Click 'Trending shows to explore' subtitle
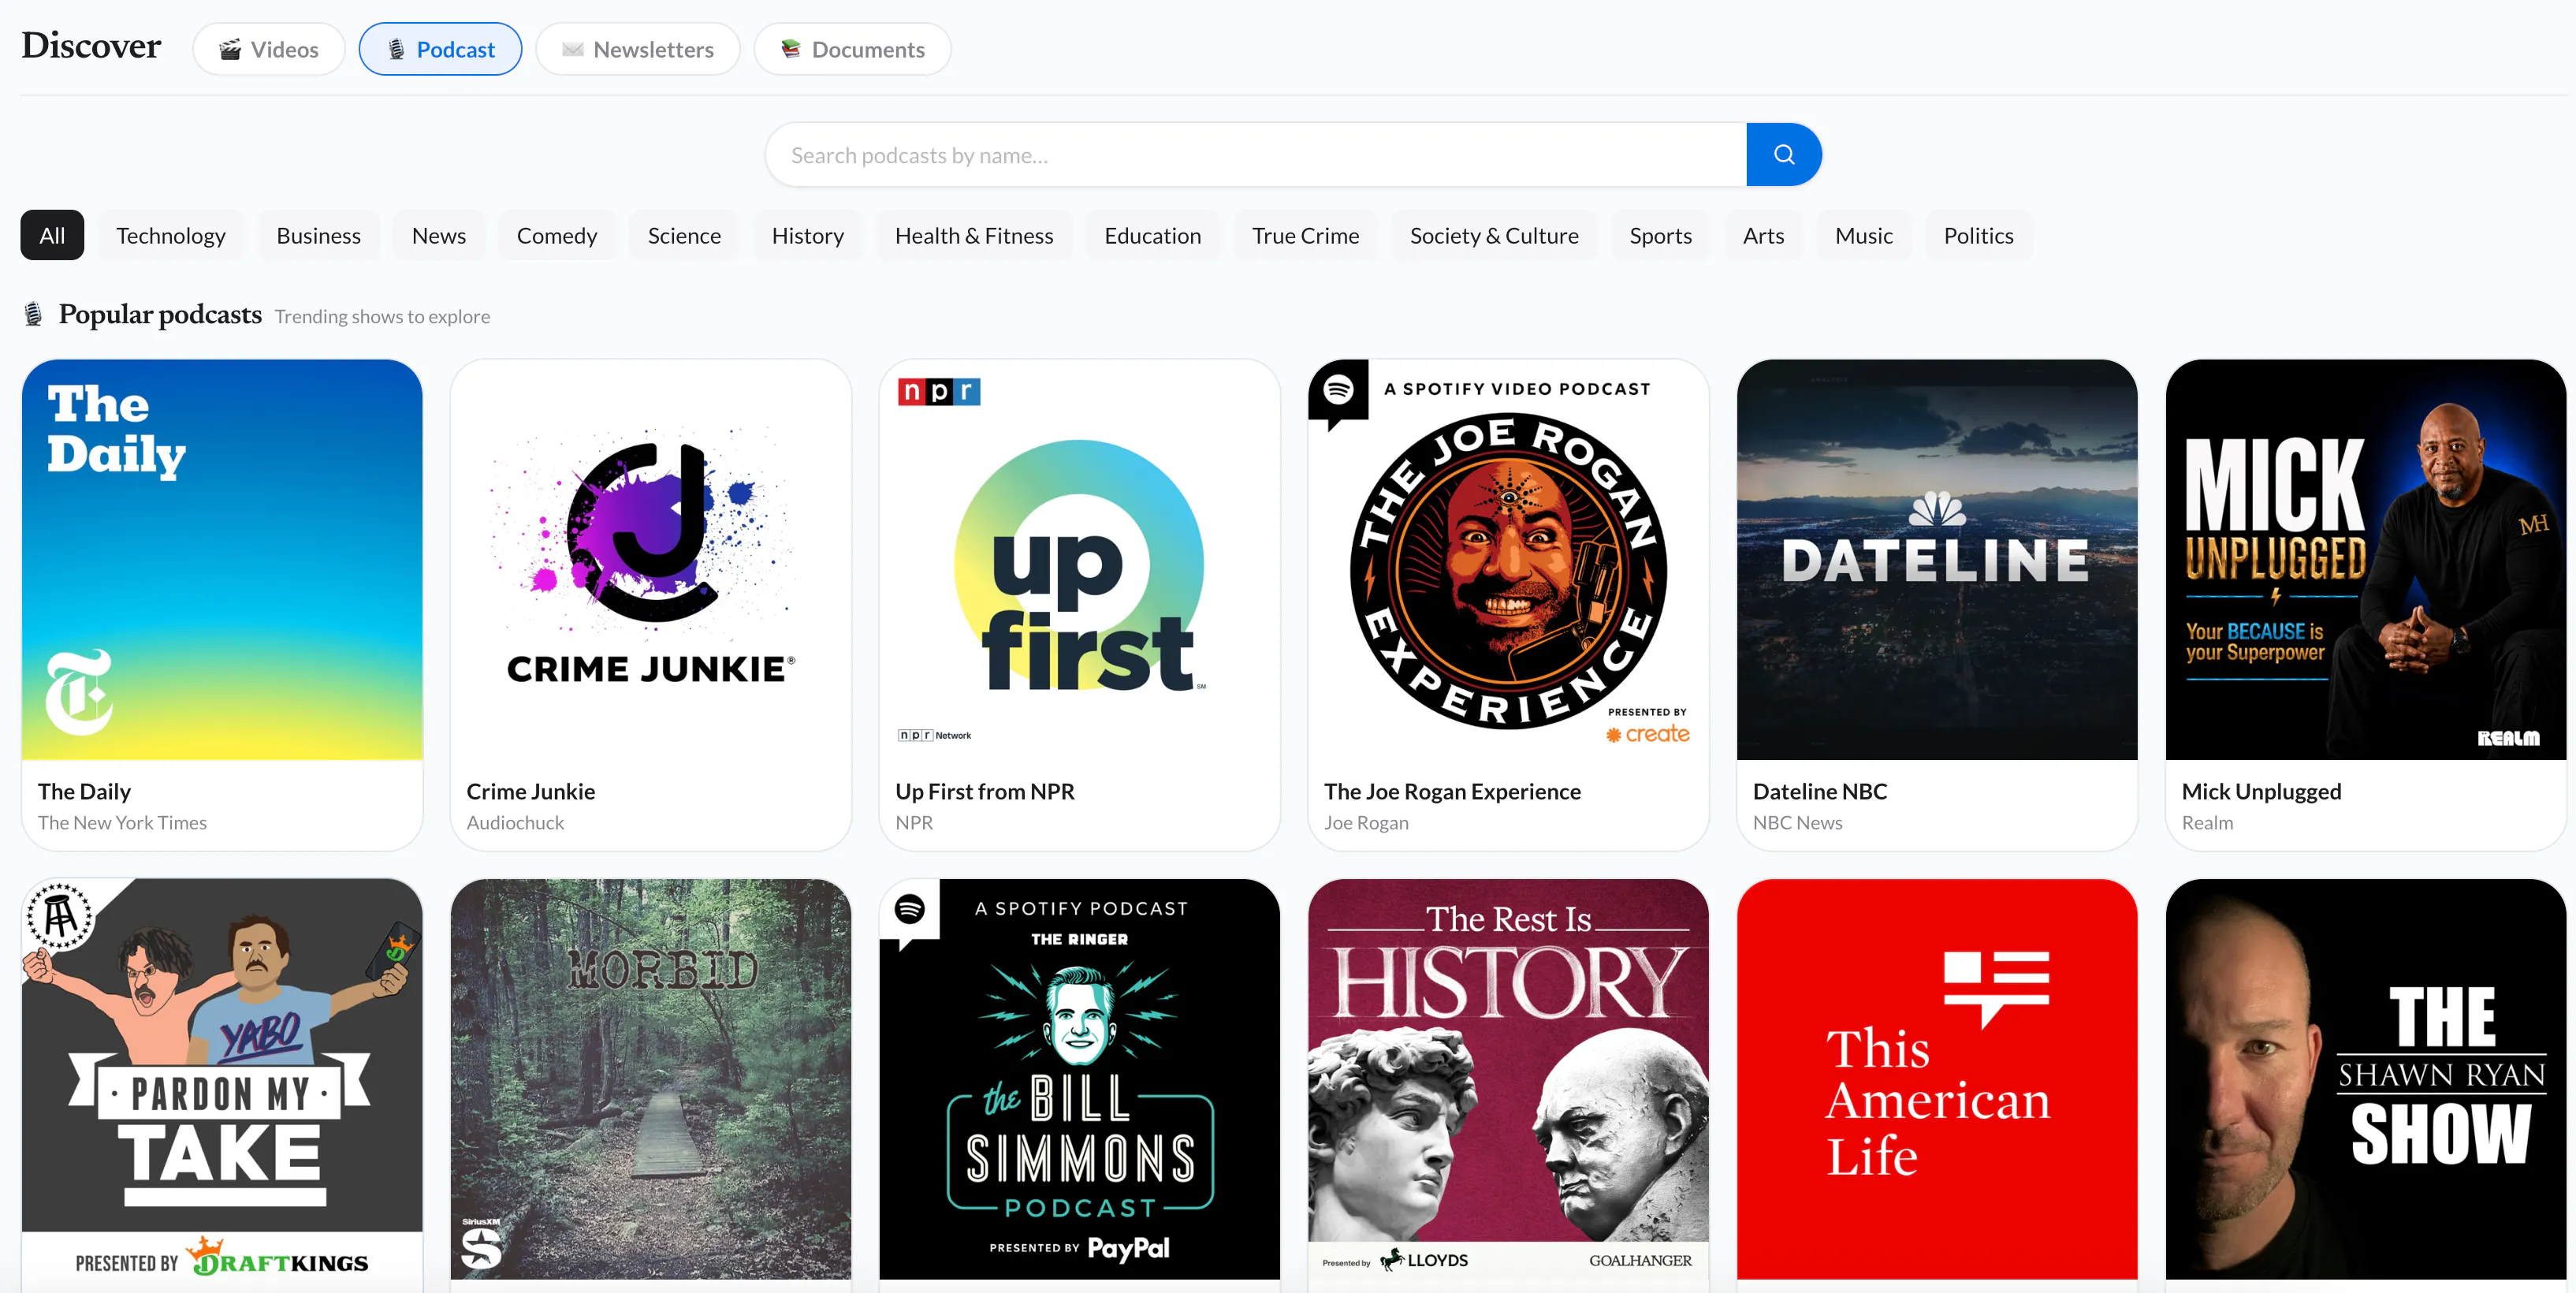Screen dimensions: 2576x1293 point(382,316)
